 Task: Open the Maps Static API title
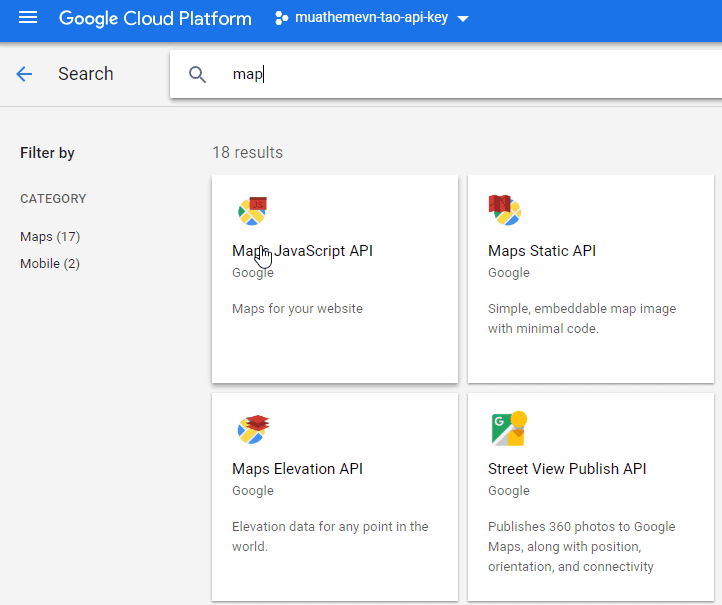(542, 251)
